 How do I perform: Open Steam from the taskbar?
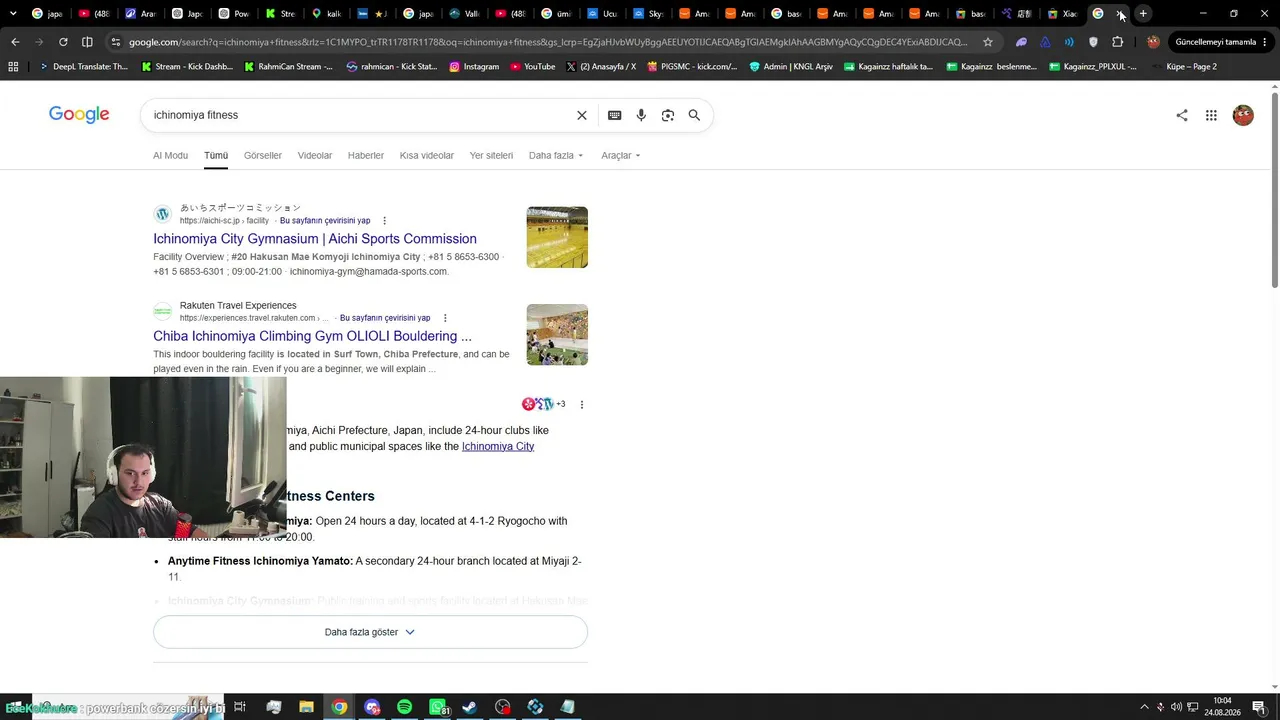[x=469, y=707]
